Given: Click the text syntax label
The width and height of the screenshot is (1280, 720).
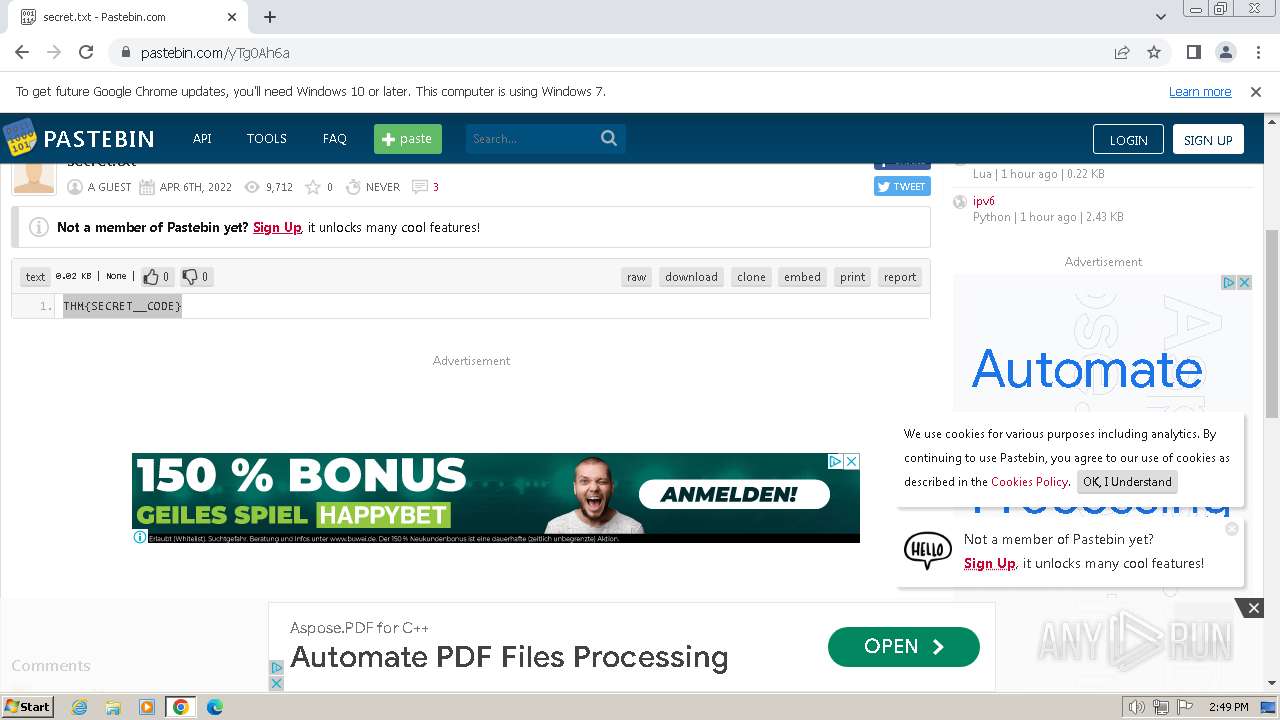Looking at the screenshot, I should (x=35, y=277).
